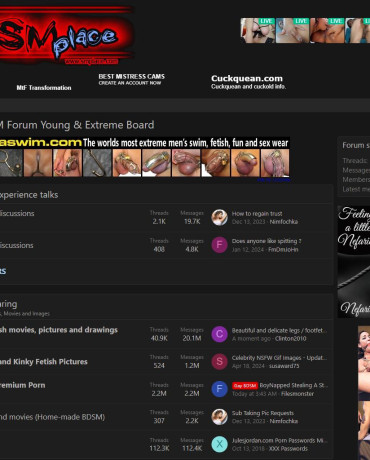This screenshot has width=370, height=460.
Task: Click the 112.3K threads count
Action: [159, 448]
